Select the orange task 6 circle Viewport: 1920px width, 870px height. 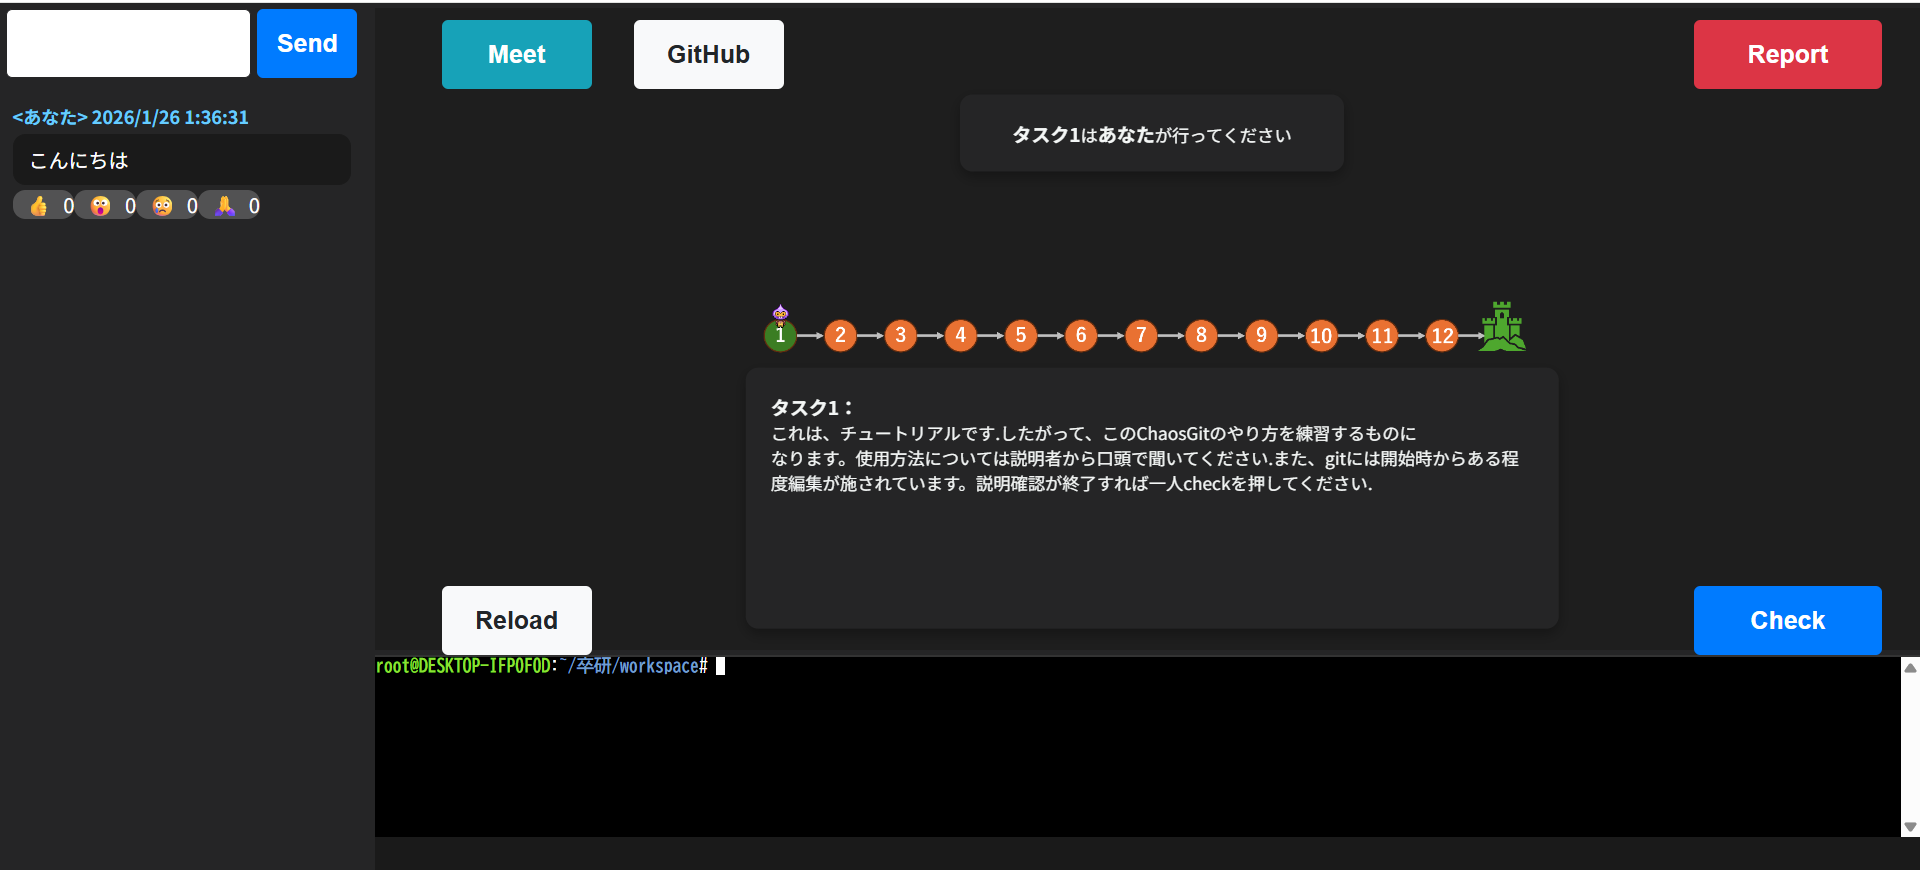point(1081,335)
